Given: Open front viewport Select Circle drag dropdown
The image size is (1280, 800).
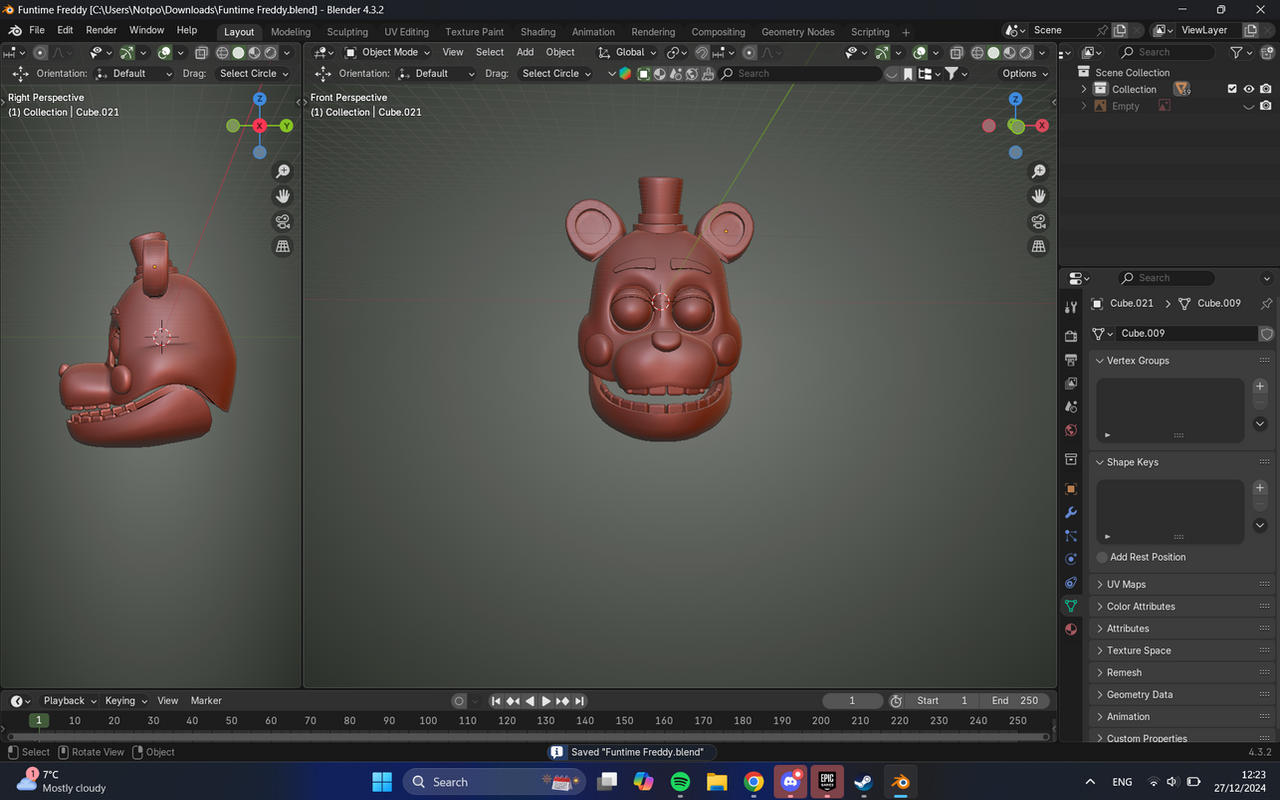Looking at the screenshot, I should point(557,73).
